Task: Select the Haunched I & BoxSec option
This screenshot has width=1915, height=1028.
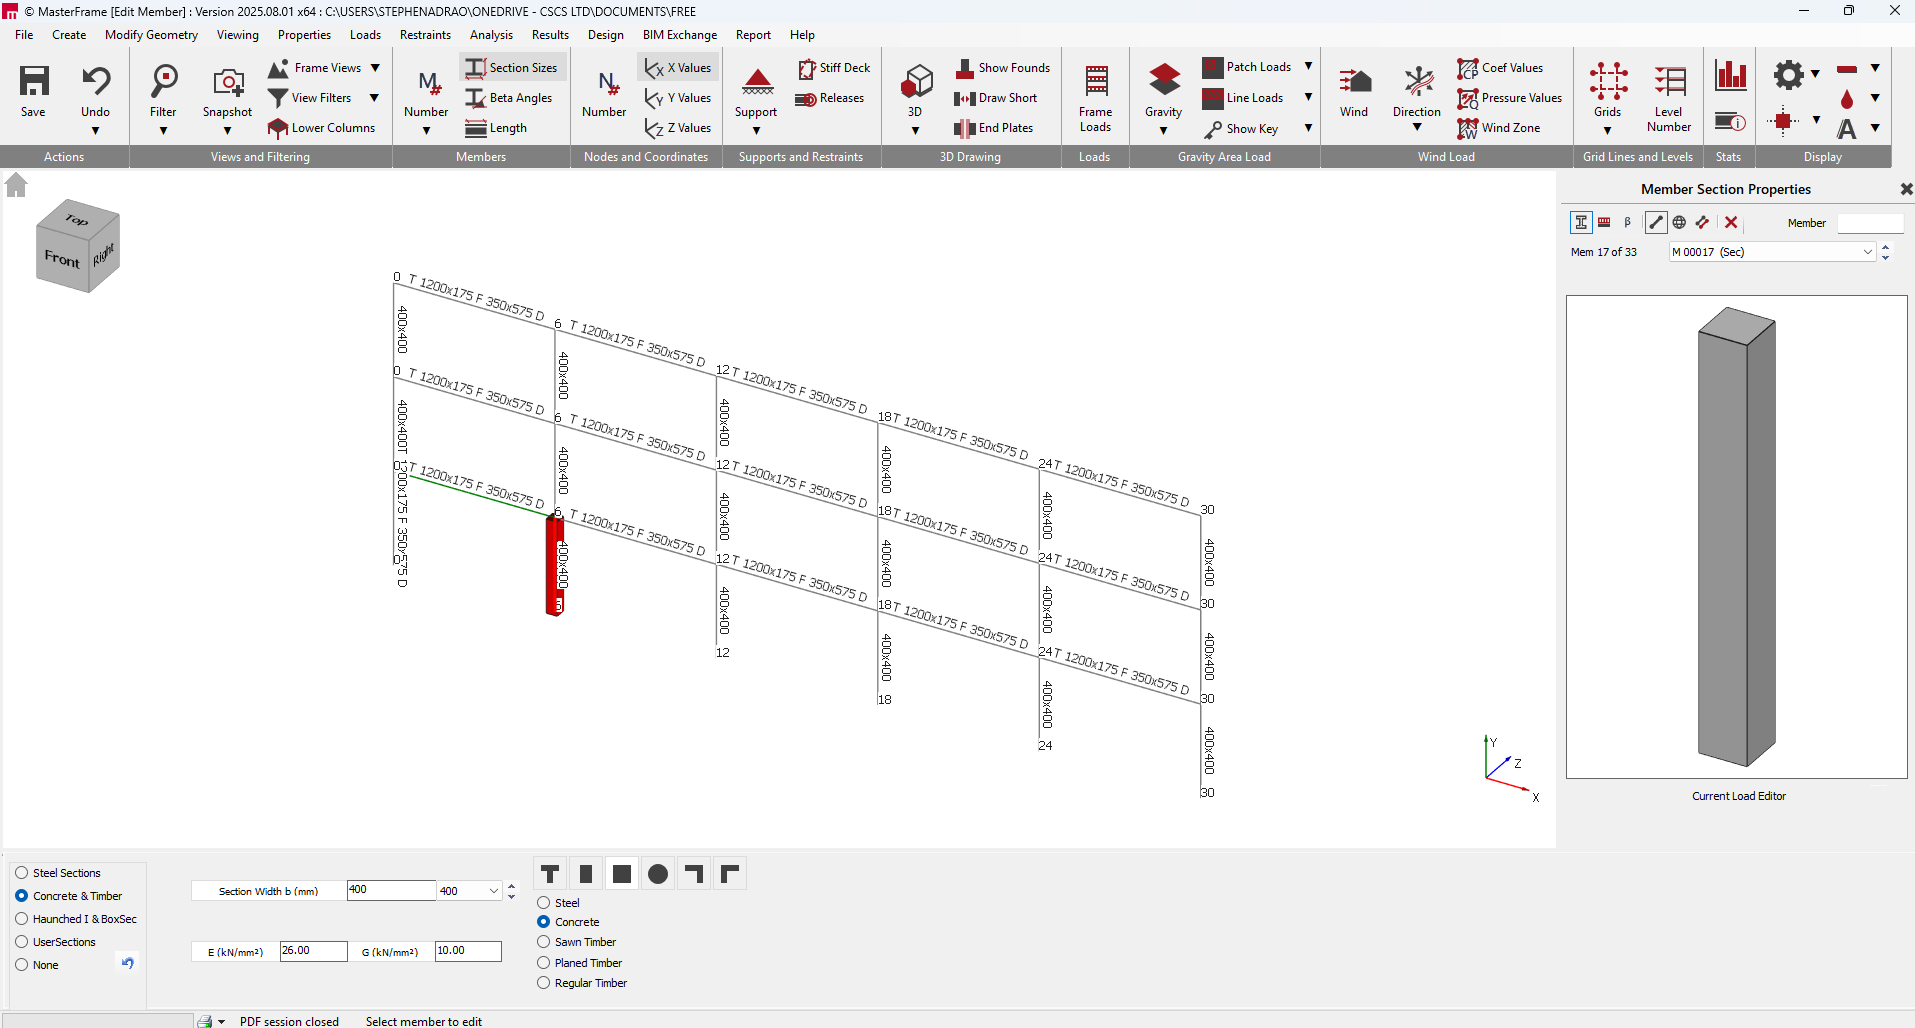Action: tap(22, 919)
